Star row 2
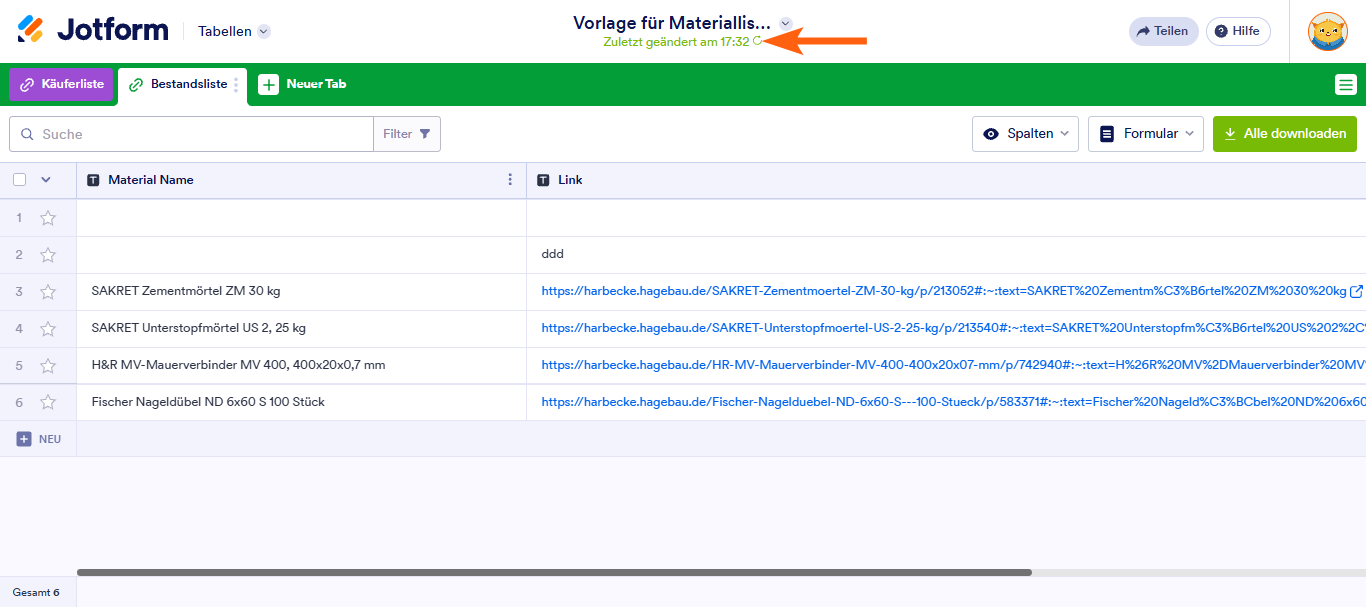The width and height of the screenshot is (1366, 607). point(48,255)
